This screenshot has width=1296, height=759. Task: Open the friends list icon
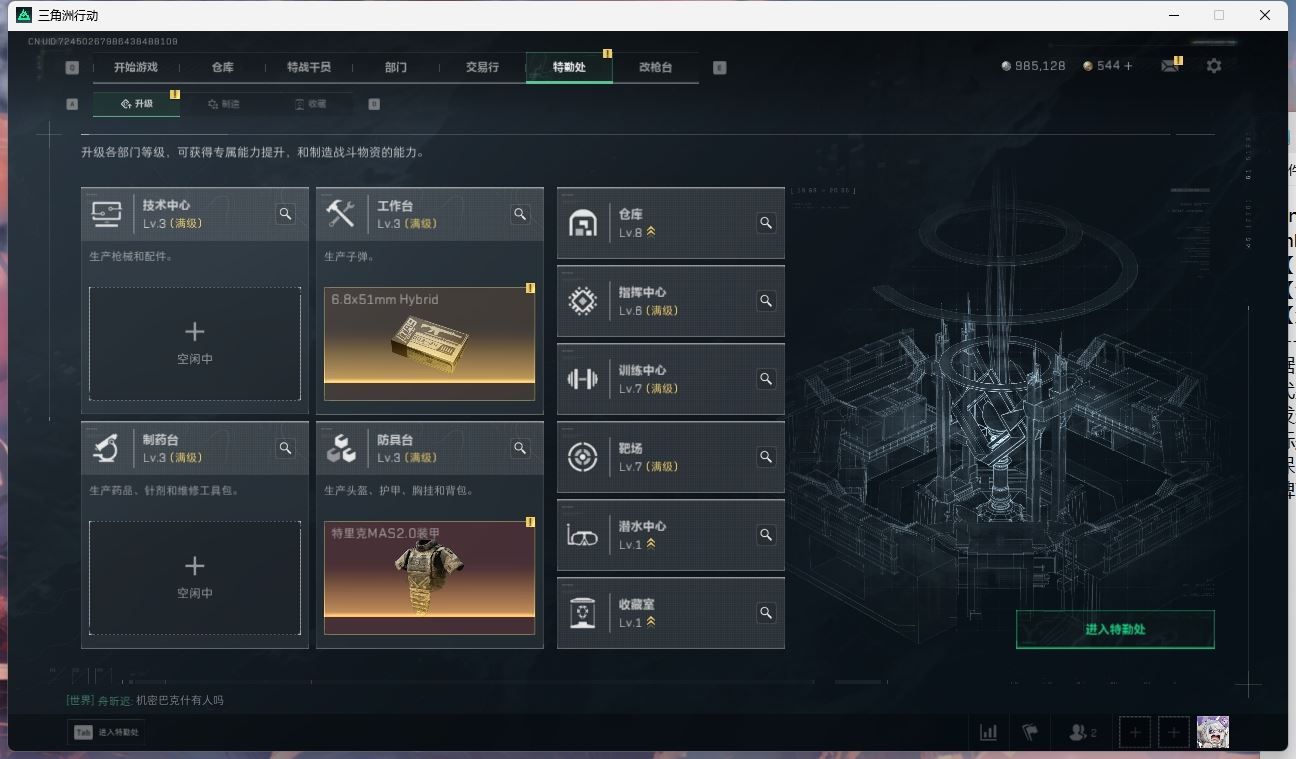click(x=1082, y=732)
